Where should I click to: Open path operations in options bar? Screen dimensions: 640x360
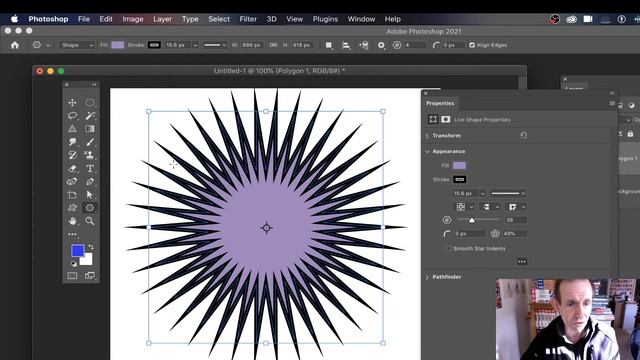coord(329,45)
